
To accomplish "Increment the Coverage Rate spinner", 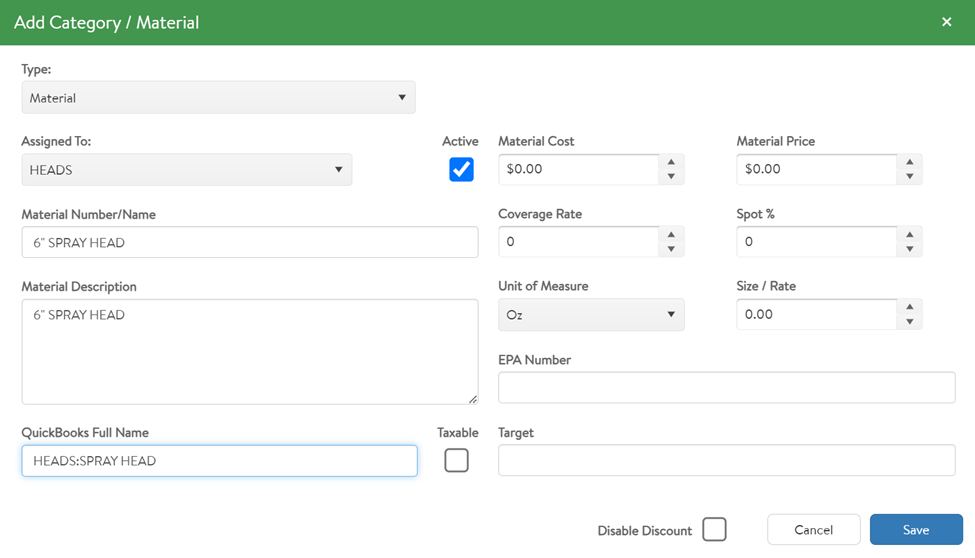I will [x=671, y=235].
